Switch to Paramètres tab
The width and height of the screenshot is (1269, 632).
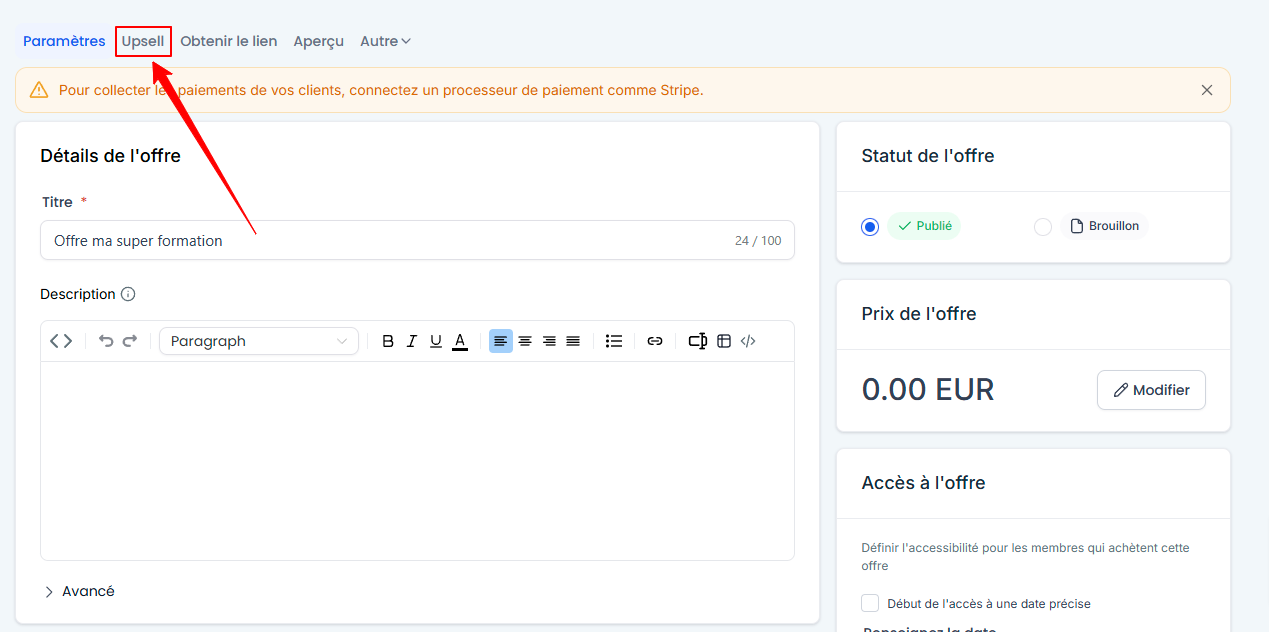pos(64,41)
